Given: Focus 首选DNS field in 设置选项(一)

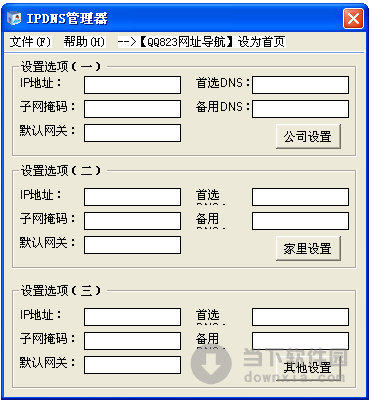Looking at the screenshot, I should (301, 85).
